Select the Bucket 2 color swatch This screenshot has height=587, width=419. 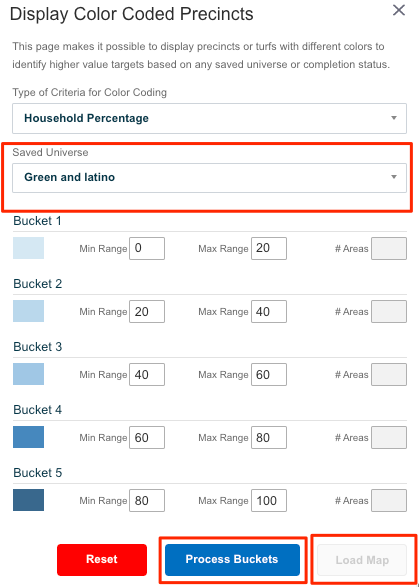(x=28, y=311)
